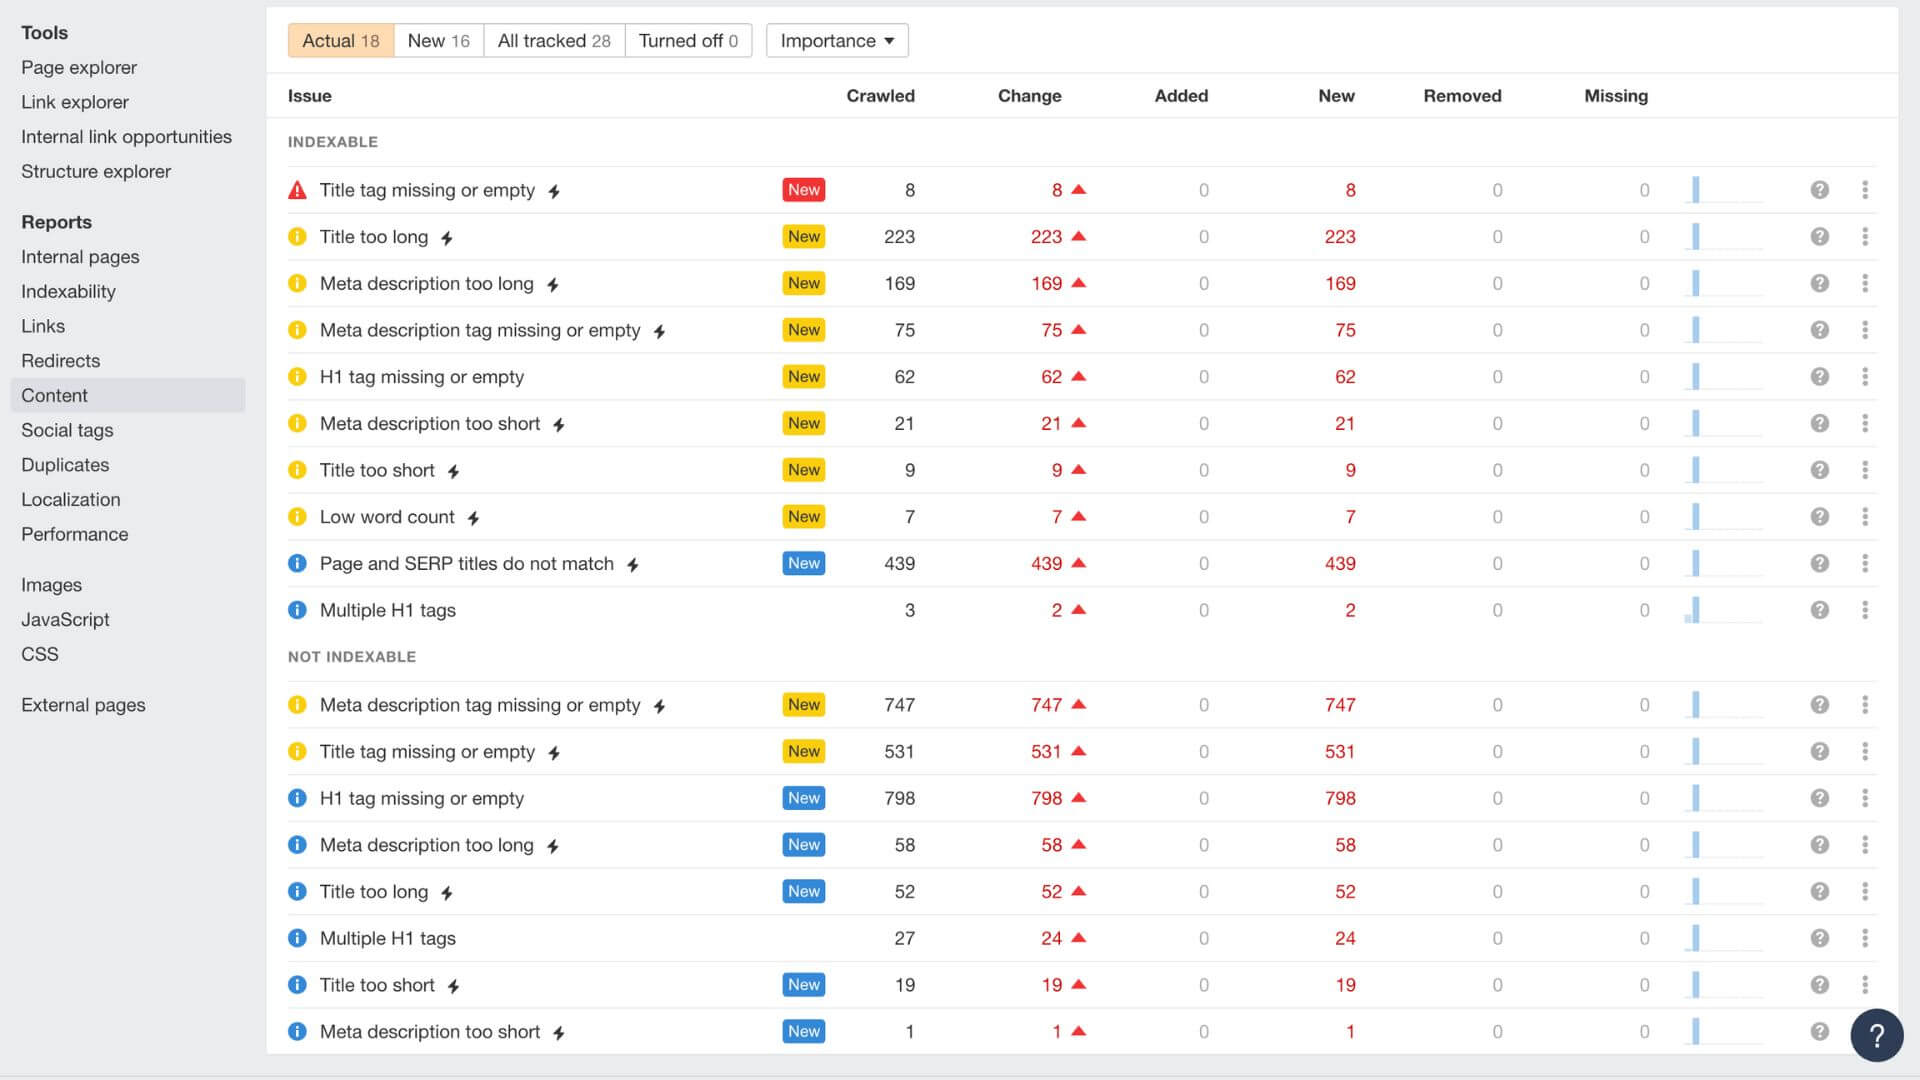This screenshot has height=1080, width=1920.
Task: Open the floating help chat button
Action: [1876, 1035]
